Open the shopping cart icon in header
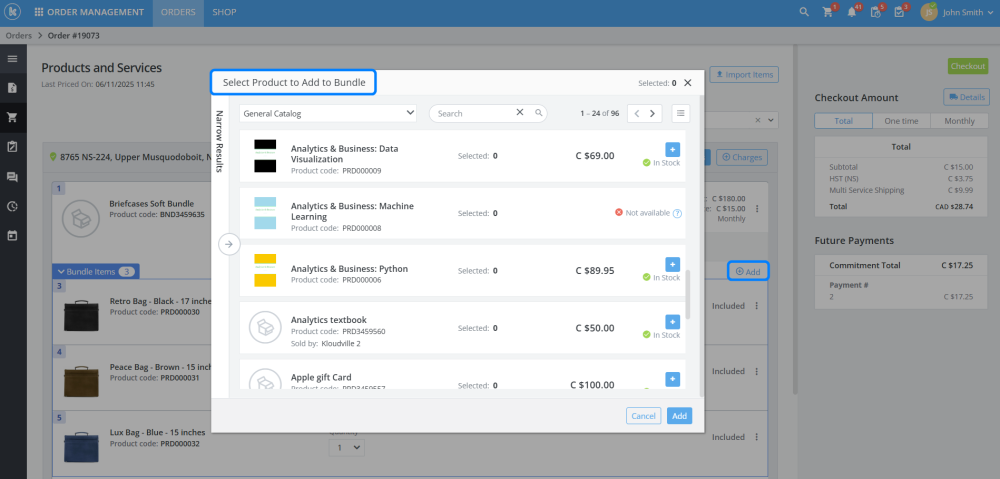The image size is (1000, 479). (828, 12)
